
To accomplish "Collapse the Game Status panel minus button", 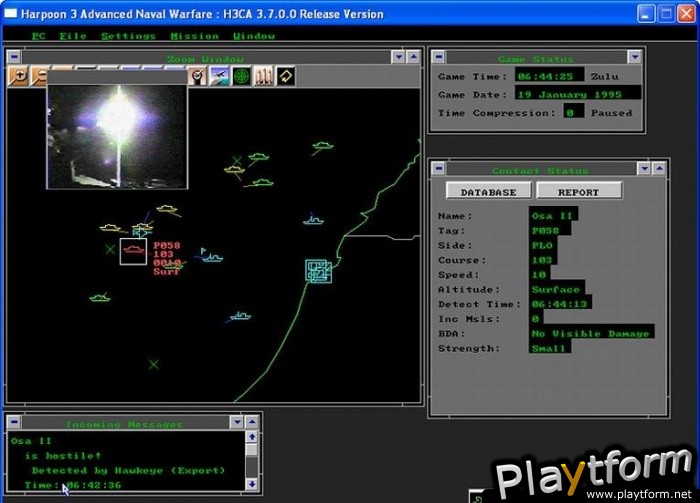I will click(439, 57).
